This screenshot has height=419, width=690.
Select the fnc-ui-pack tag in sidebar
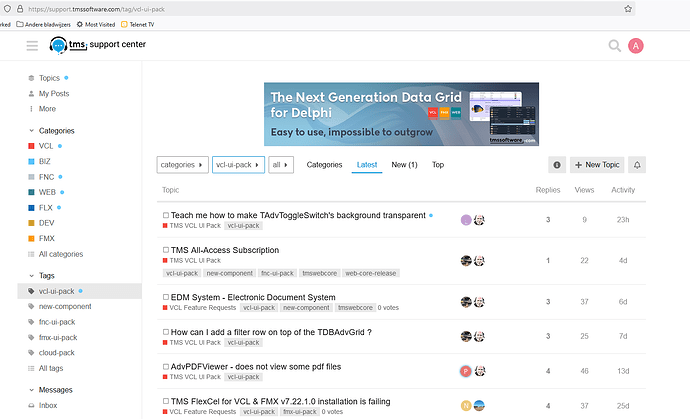[57, 322]
